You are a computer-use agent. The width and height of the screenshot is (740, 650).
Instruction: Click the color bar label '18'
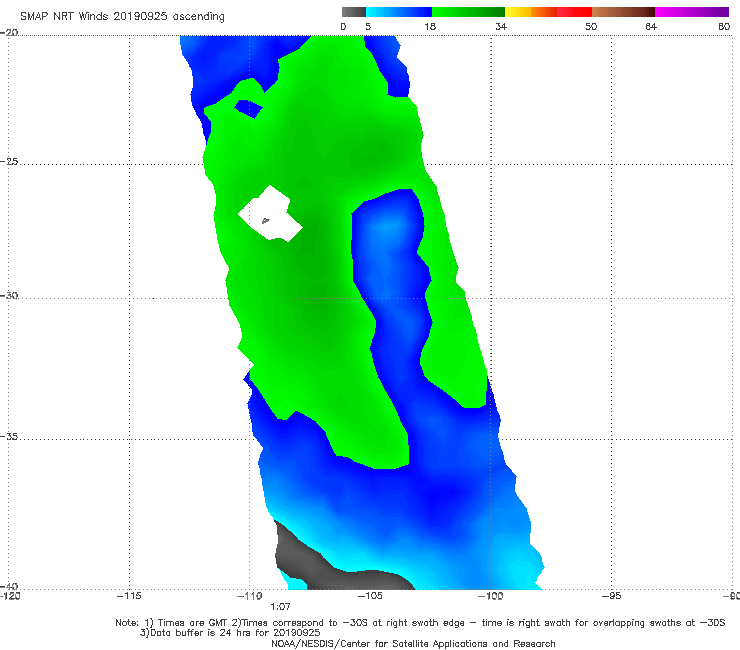[430, 26]
